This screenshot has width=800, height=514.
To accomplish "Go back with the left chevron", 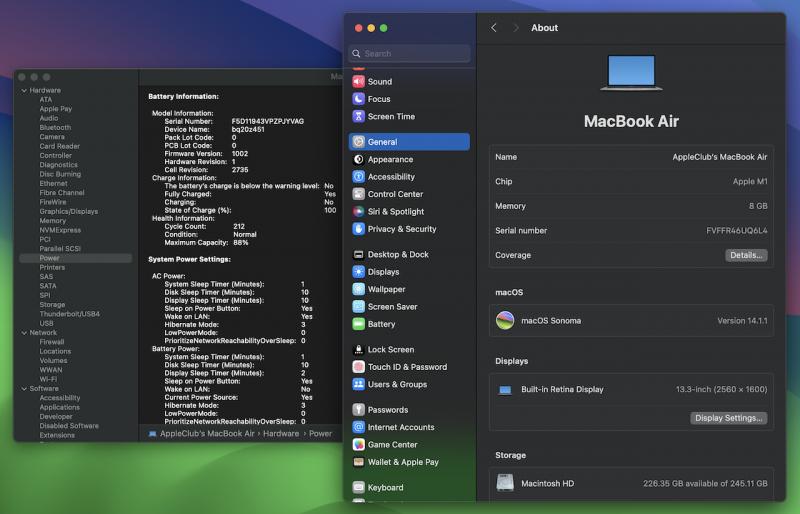I will pos(493,28).
